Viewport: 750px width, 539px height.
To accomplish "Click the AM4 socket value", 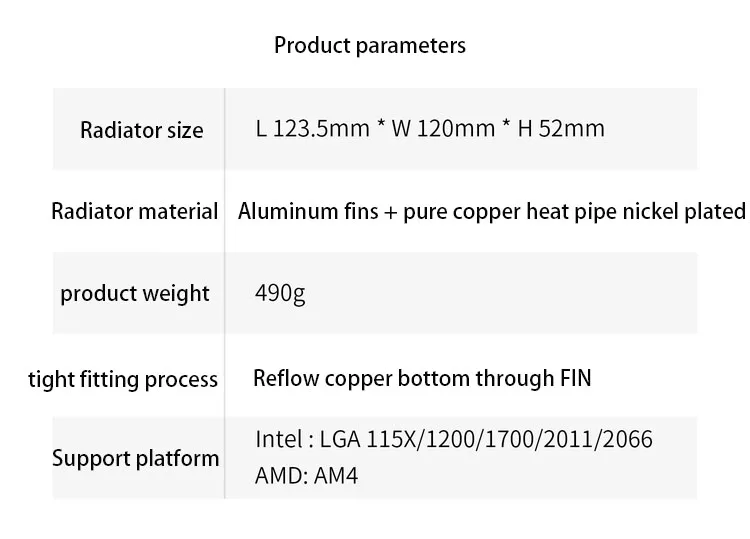I will (x=336, y=476).
